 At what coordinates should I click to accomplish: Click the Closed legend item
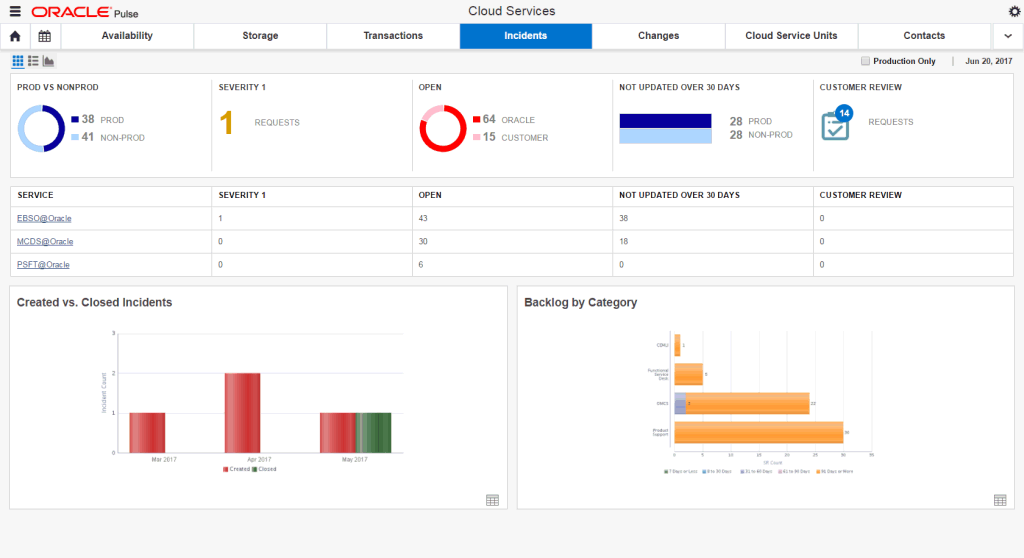(264, 469)
